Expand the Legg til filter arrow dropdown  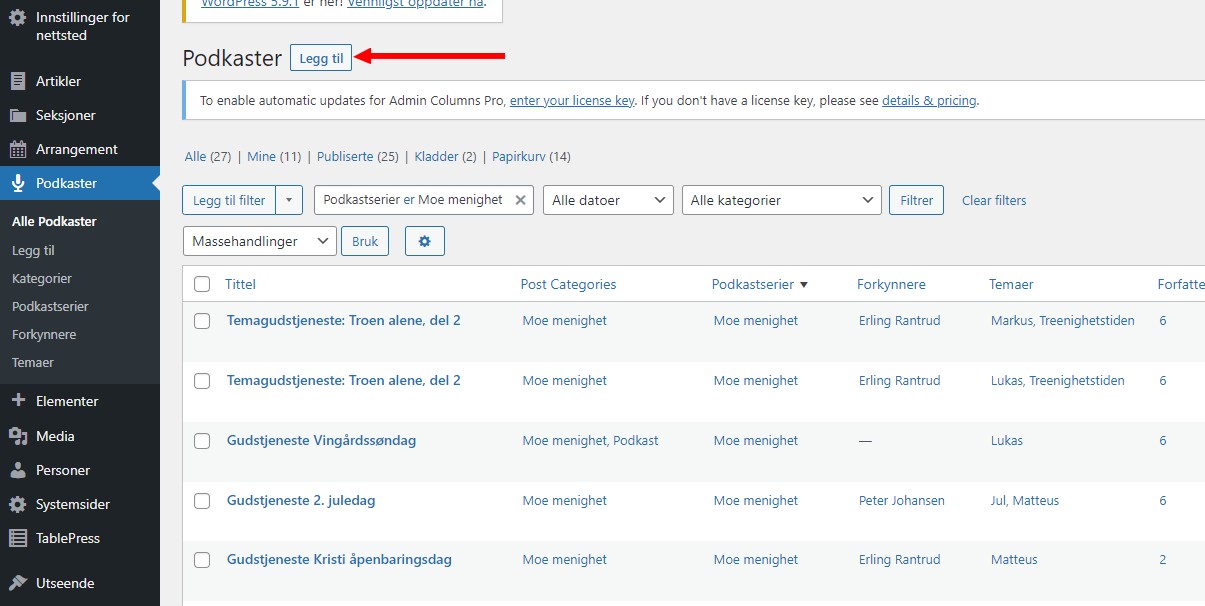coord(288,200)
